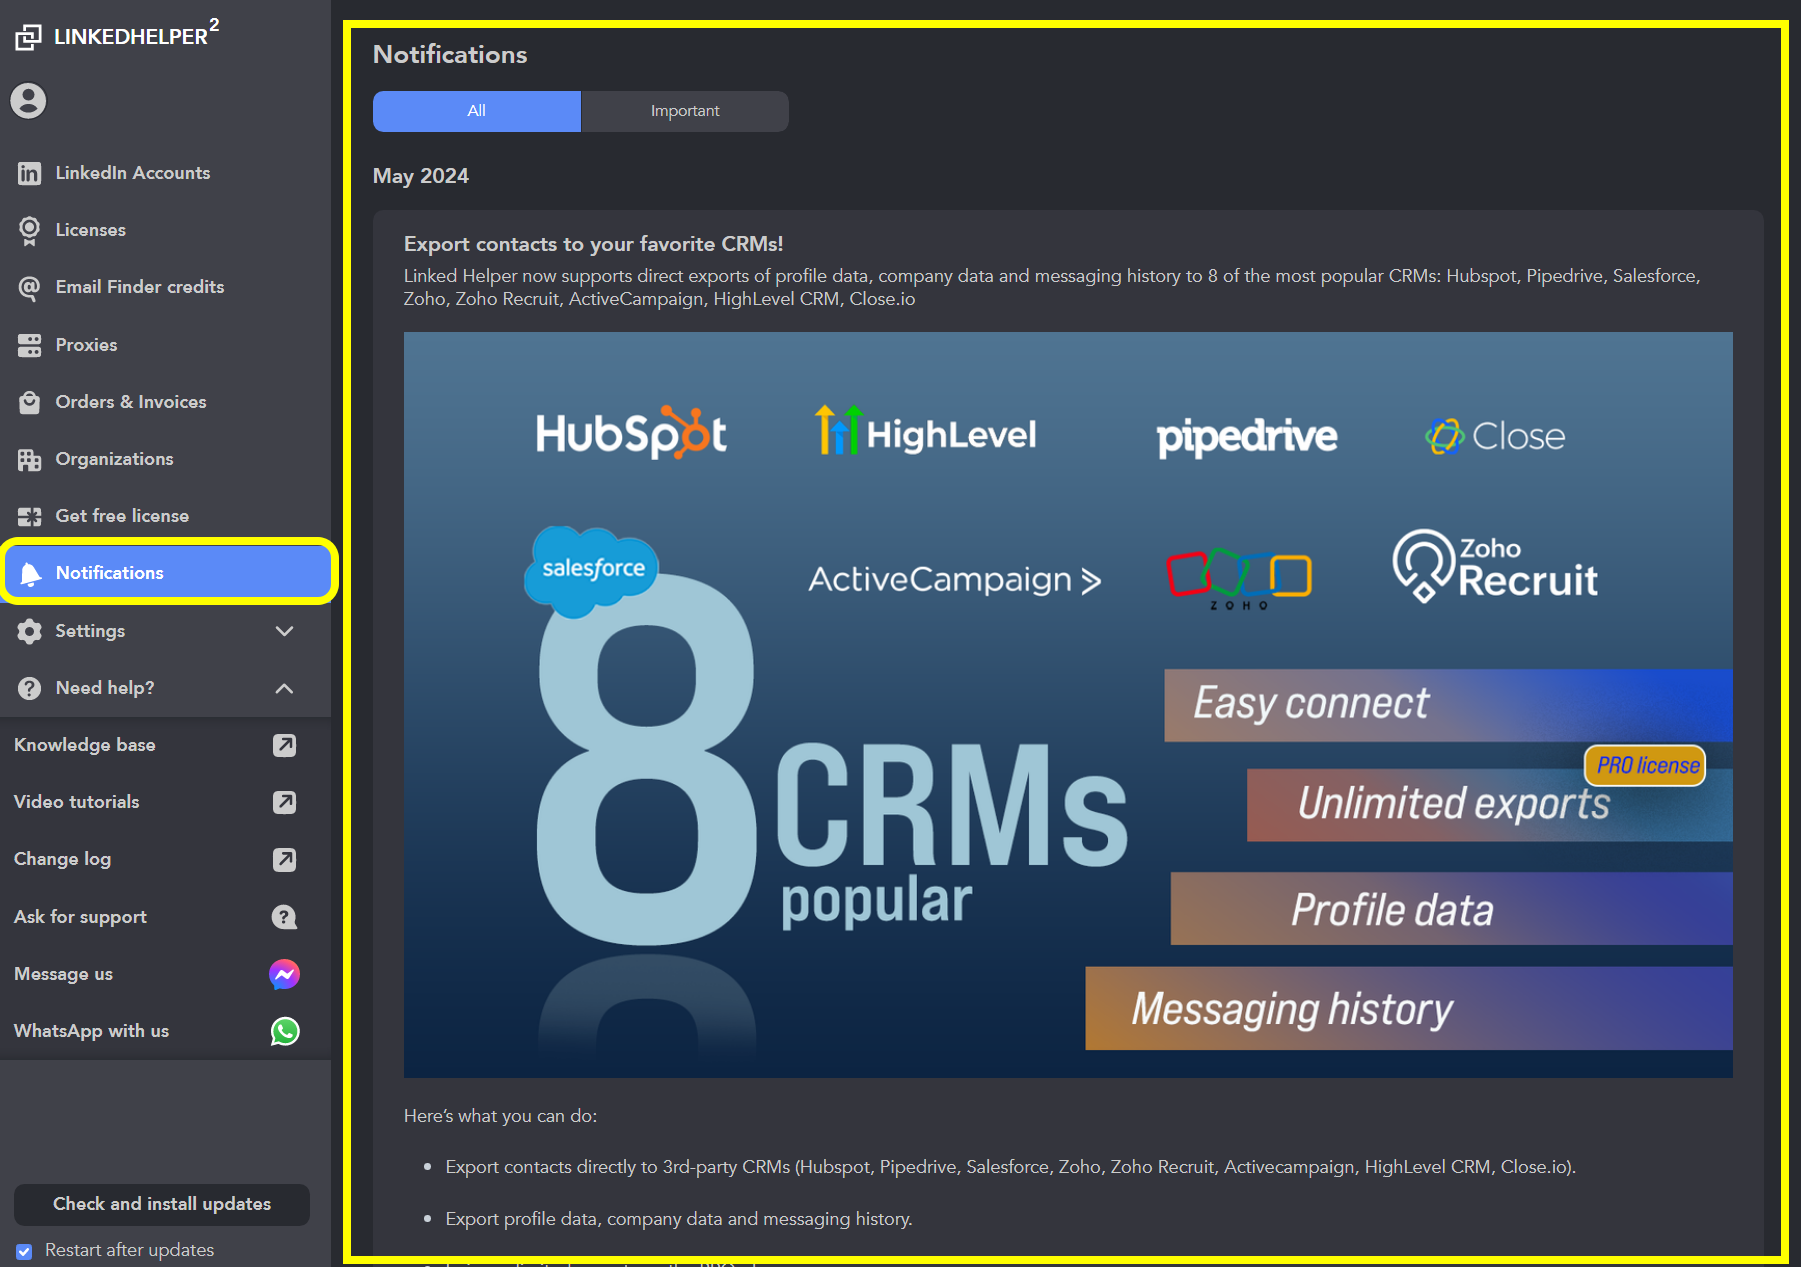Open Orders & Invoices menu item

coord(165,402)
